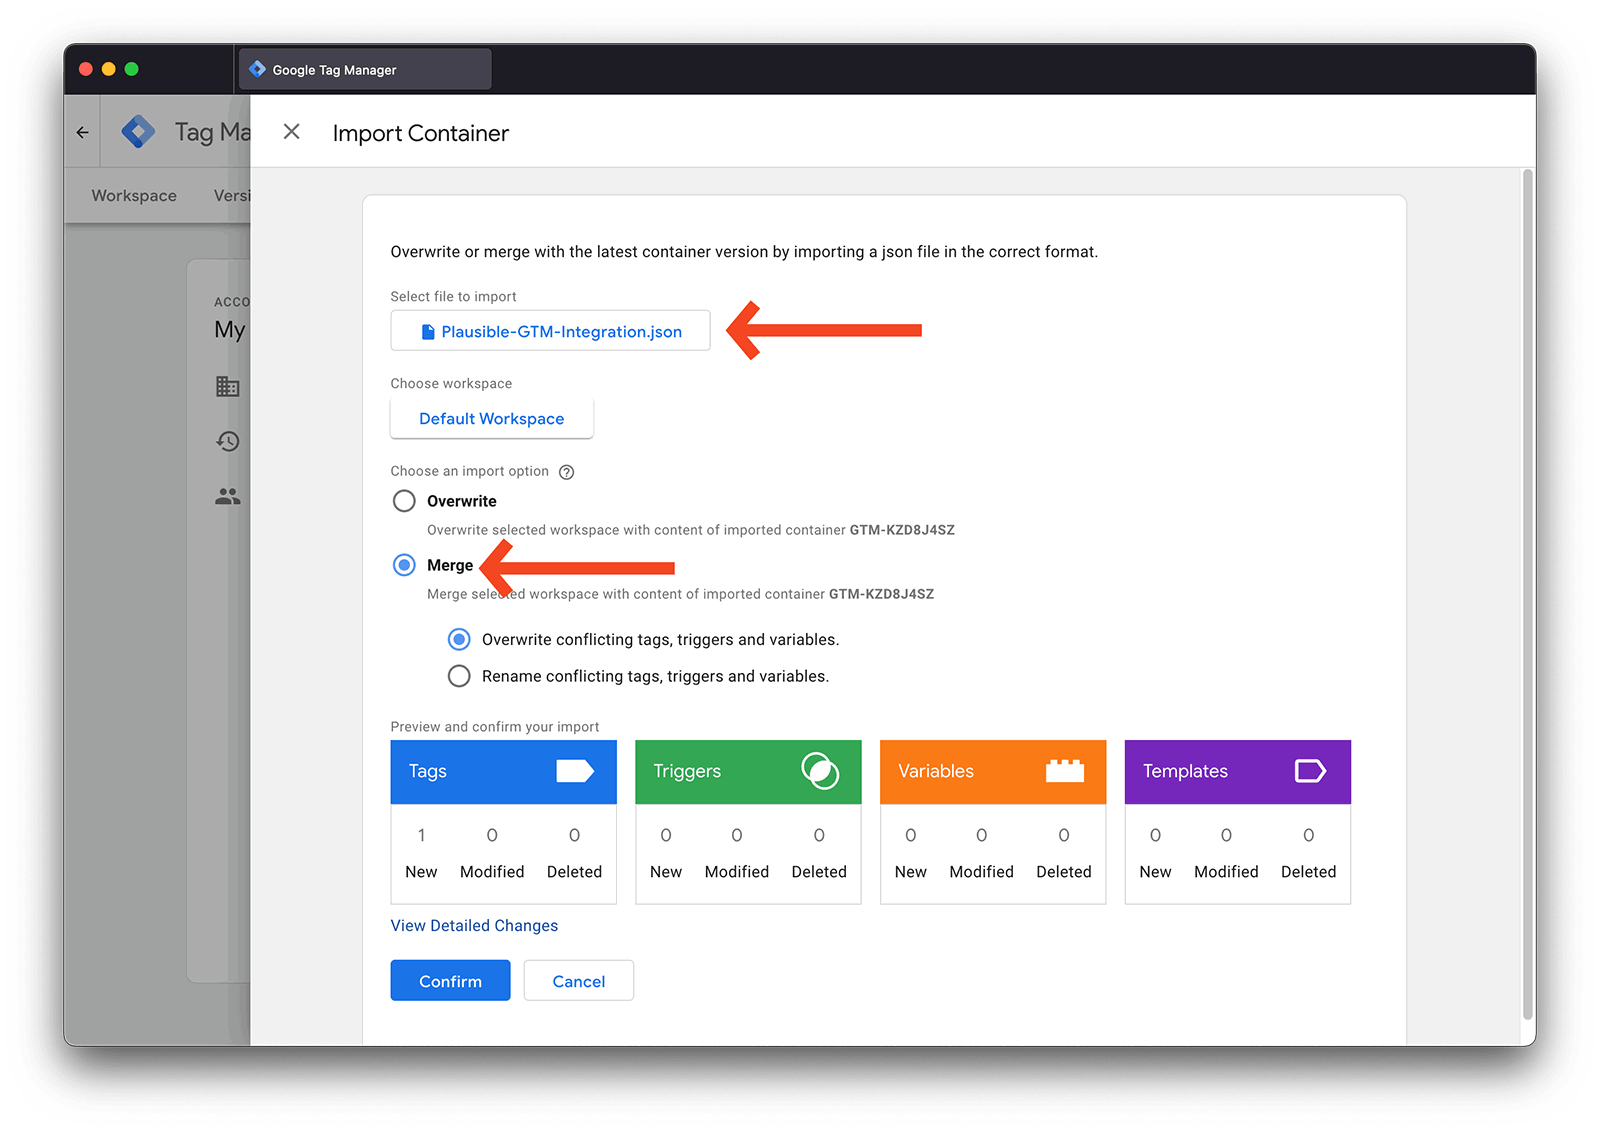
Task: Click the building icon in left sidebar
Action: click(228, 387)
